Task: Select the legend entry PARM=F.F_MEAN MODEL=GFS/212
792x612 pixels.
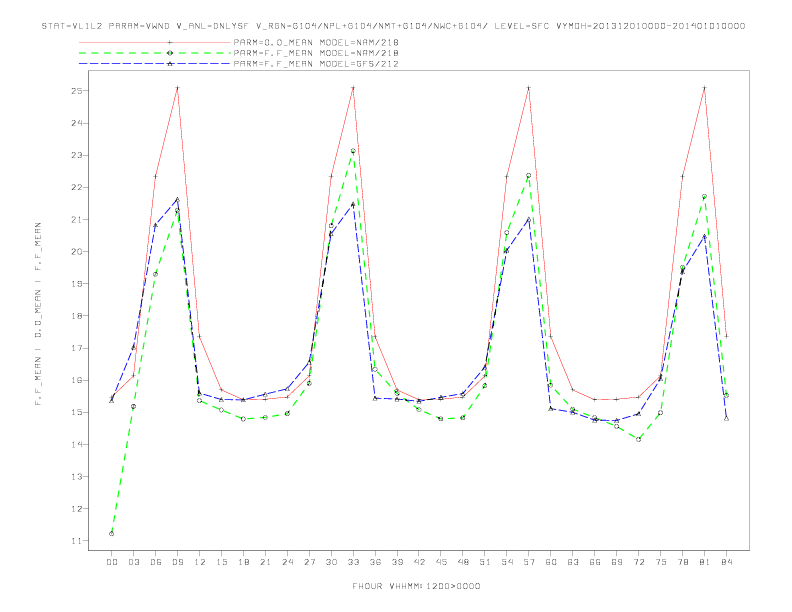Action: coord(316,64)
